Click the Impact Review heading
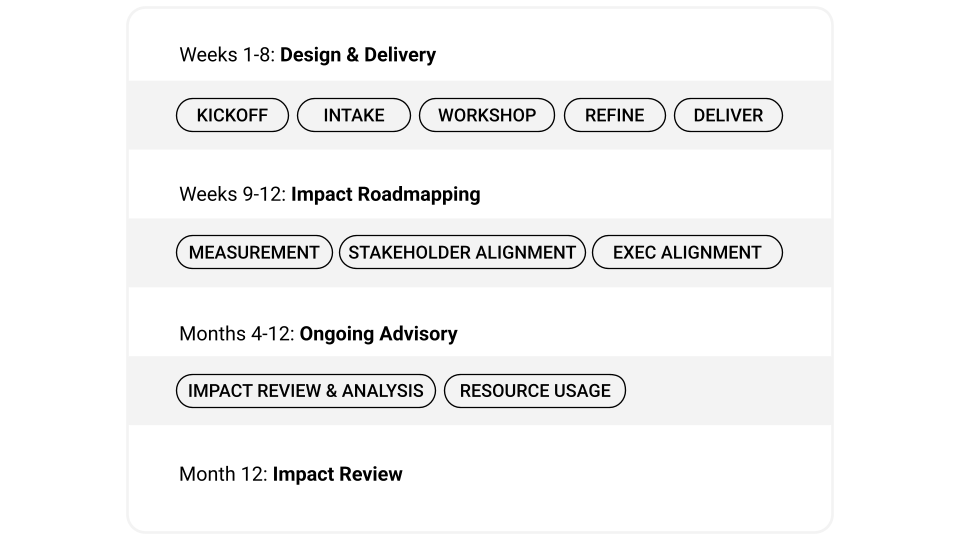This screenshot has height=540, width=960. pos(337,474)
